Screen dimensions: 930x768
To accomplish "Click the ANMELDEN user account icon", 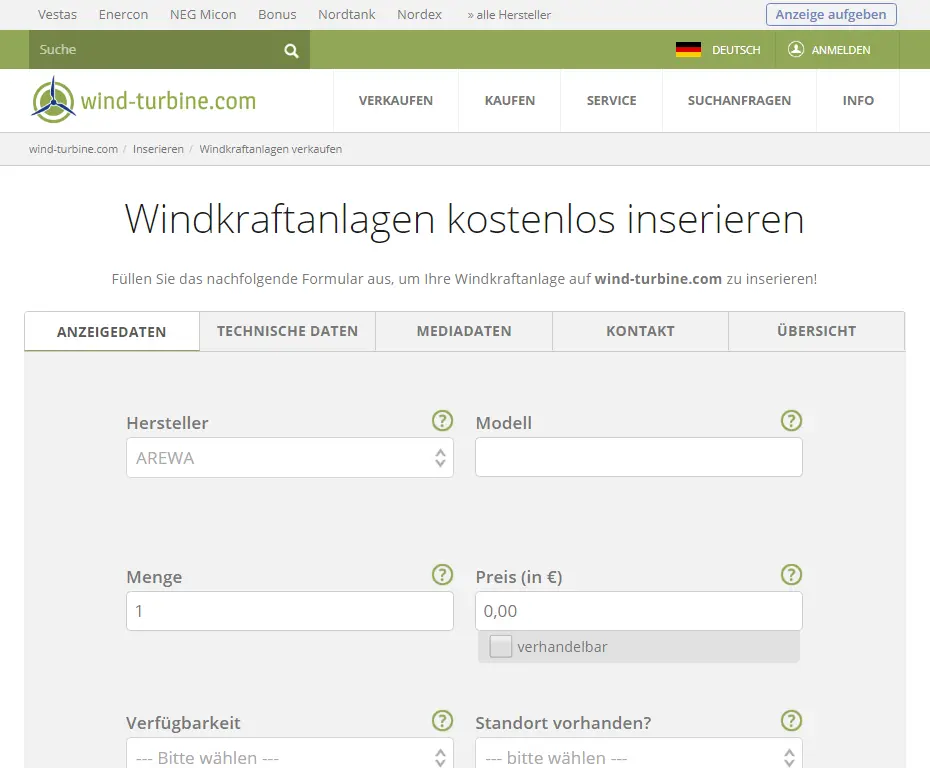I will pyautogui.click(x=795, y=49).
